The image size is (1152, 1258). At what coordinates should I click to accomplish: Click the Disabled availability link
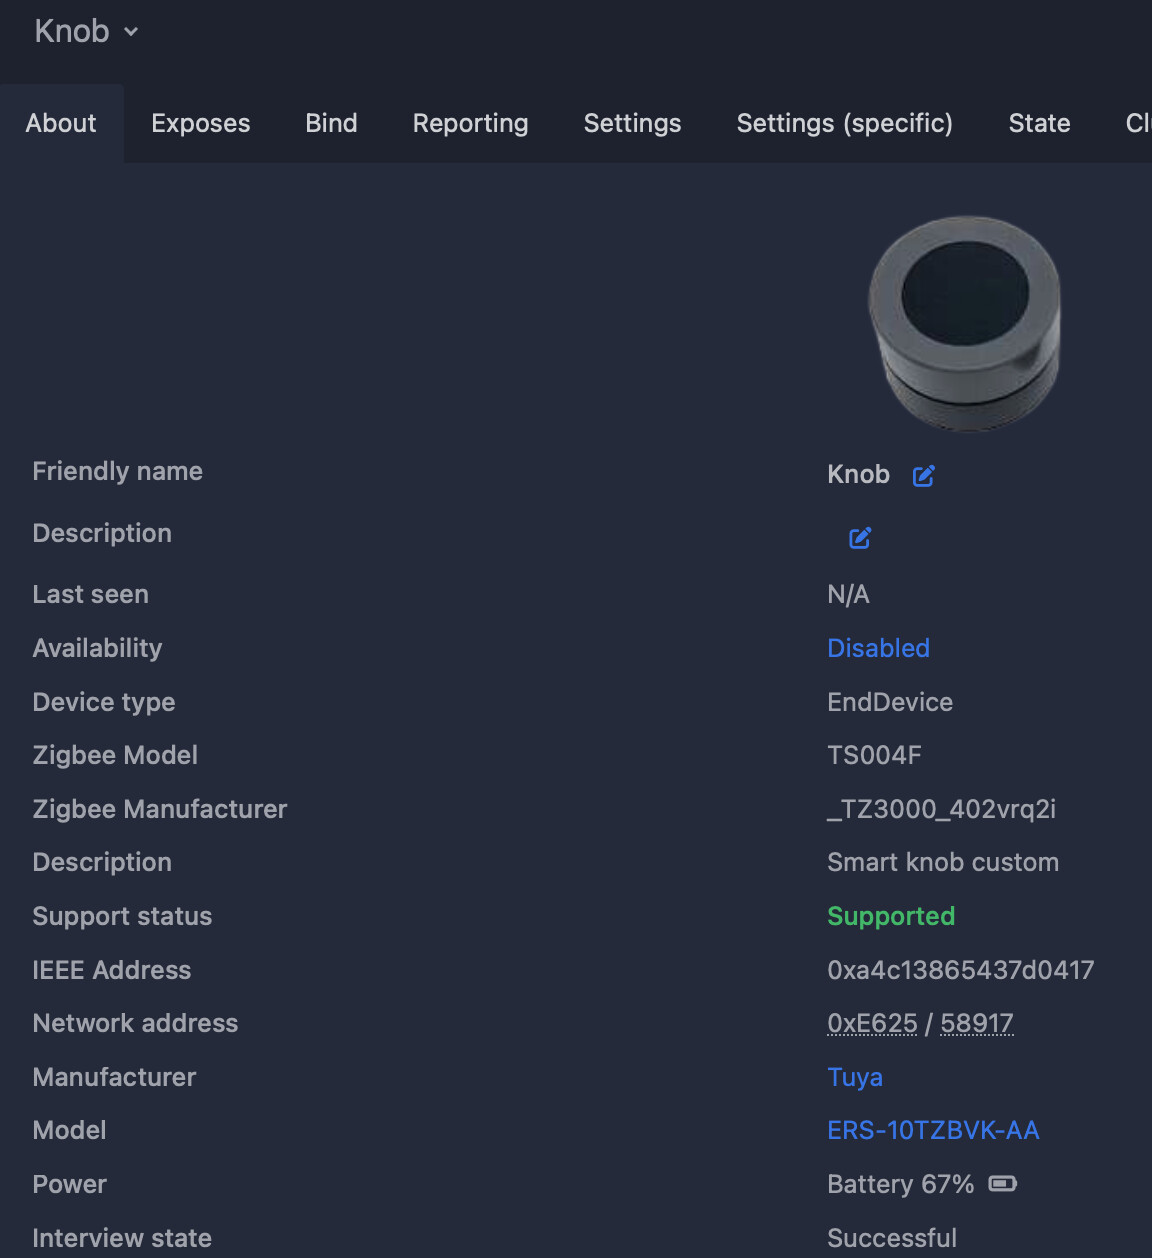point(878,648)
